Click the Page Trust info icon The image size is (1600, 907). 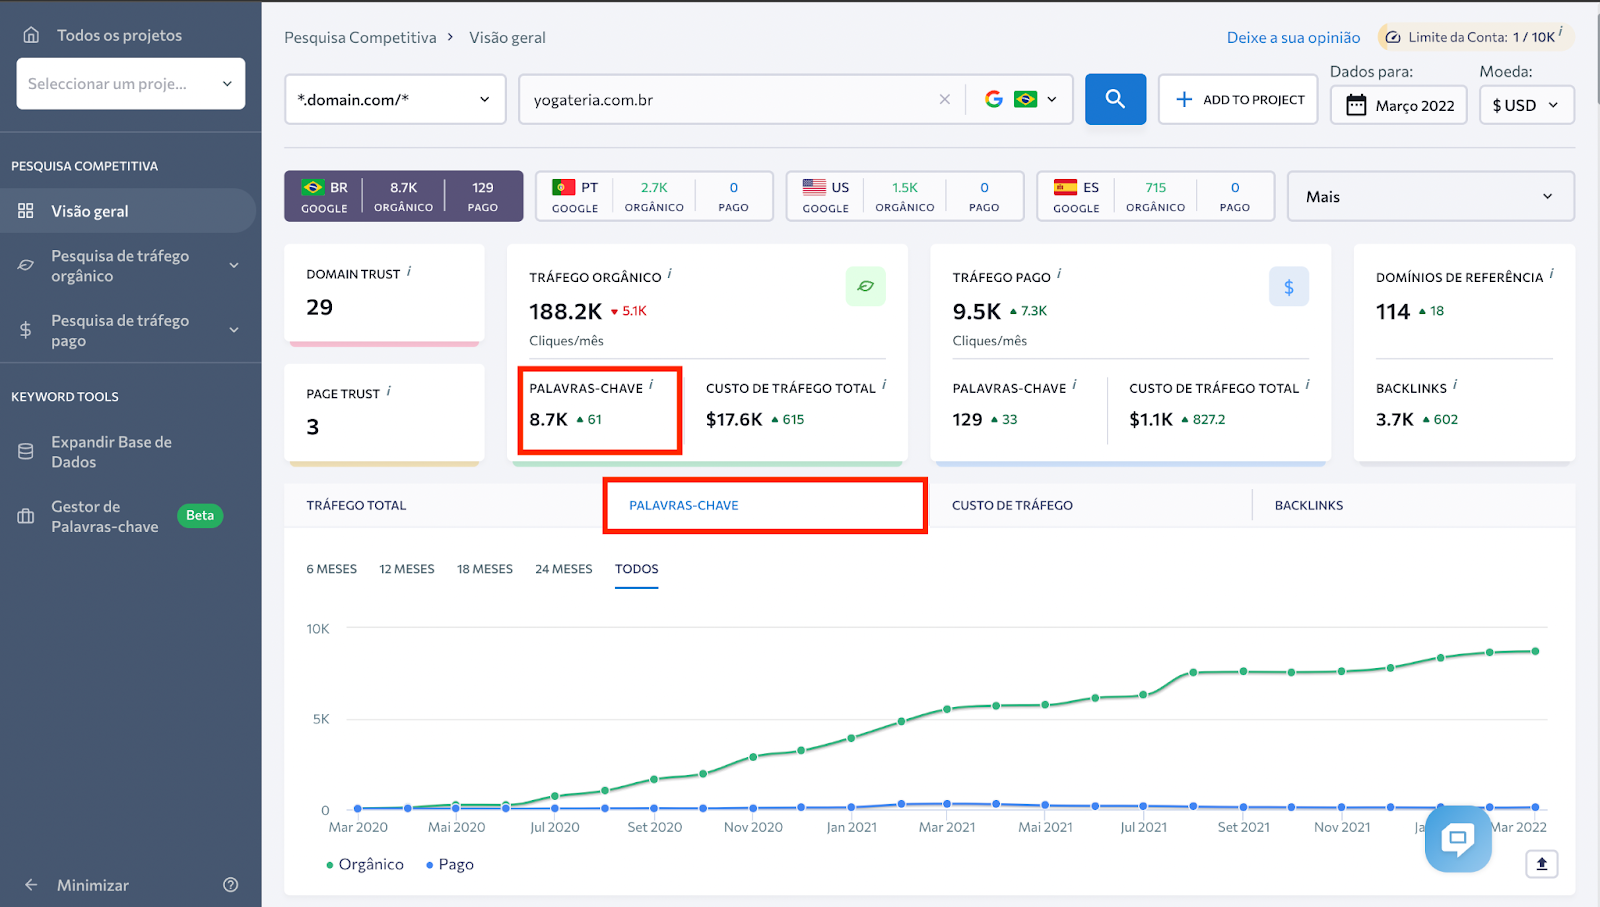[x=389, y=391]
